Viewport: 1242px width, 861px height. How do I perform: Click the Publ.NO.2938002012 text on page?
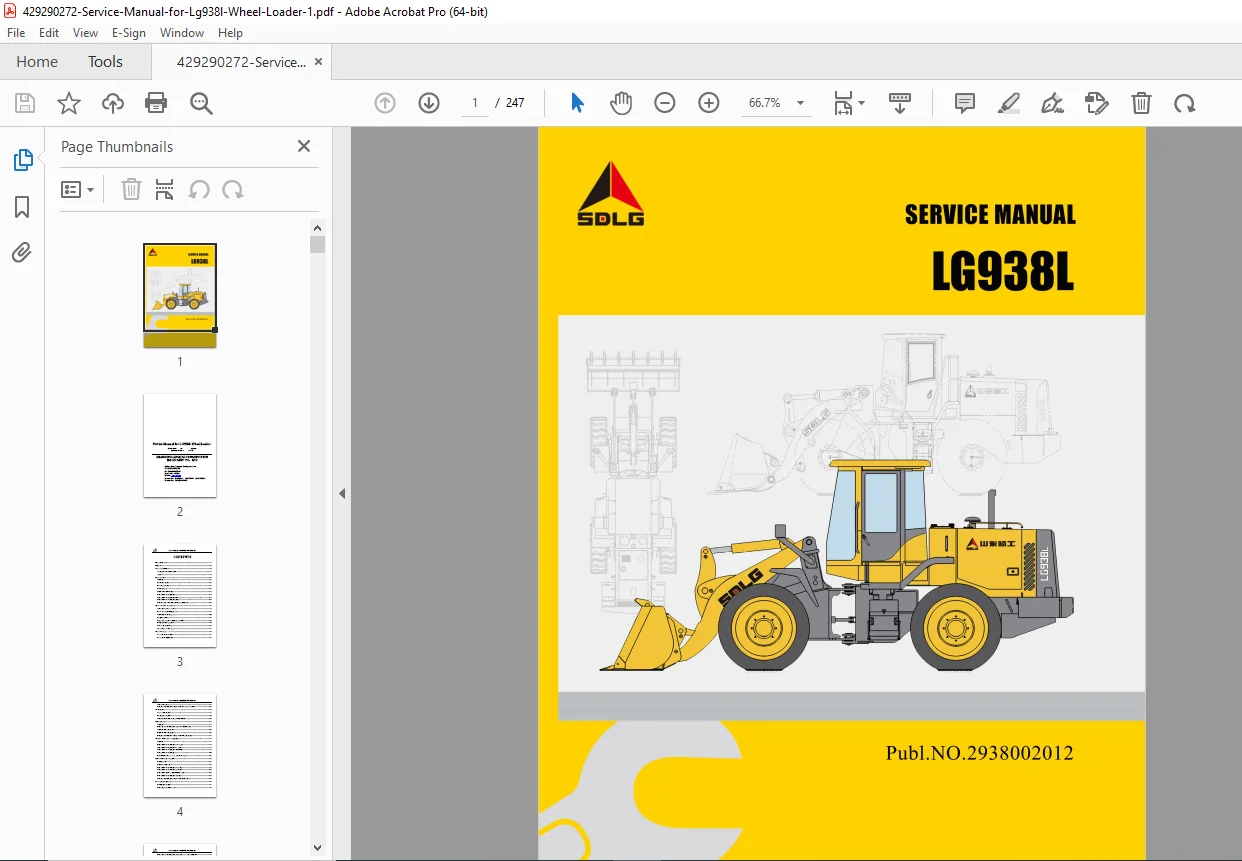point(979,753)
